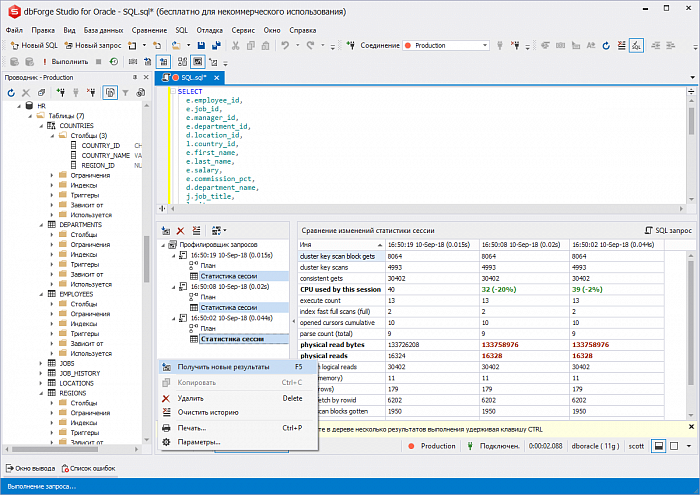This screenshot has width=700, height=495.
Task: Click the stop execution square icon
Action: pos(99,62)
